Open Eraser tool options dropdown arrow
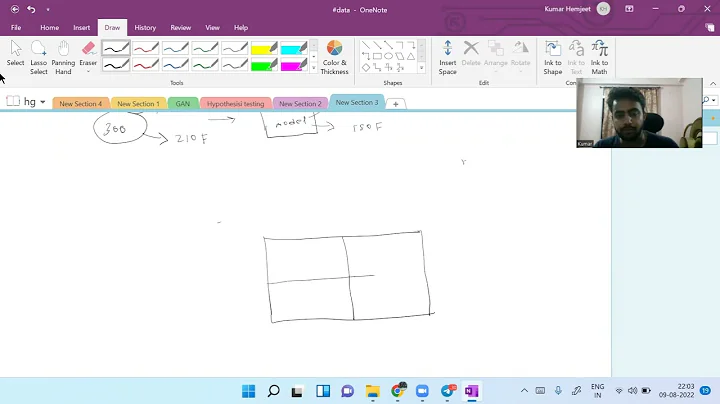Viewport: 720px width, 404px height. pyautogui.click(x=88, y=72)
